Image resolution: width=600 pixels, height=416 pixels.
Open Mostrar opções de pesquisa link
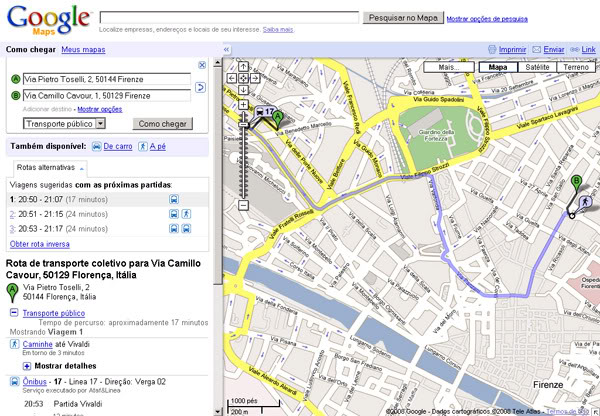coord(487,19)
